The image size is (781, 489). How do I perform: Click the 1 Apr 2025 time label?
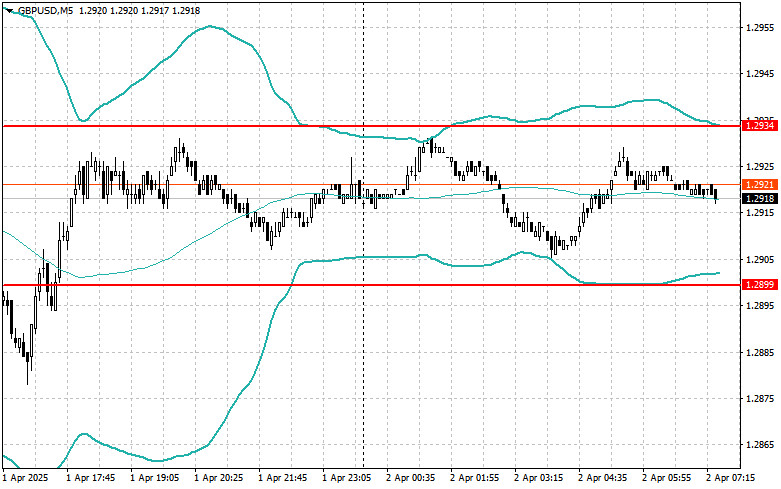tap(27, 478)
